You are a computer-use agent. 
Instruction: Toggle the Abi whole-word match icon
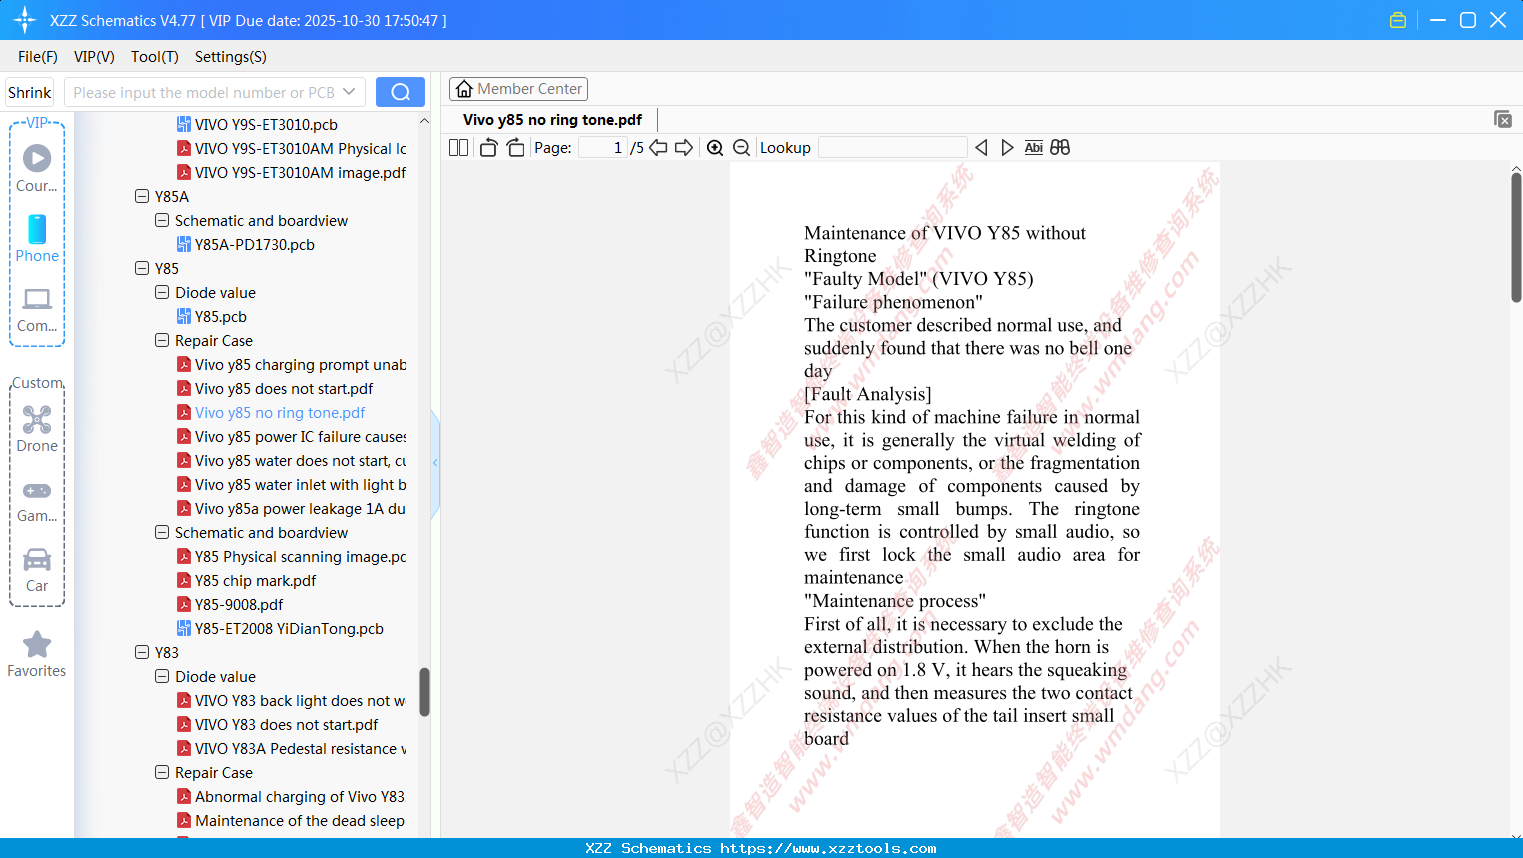[x=1034, y=148]
